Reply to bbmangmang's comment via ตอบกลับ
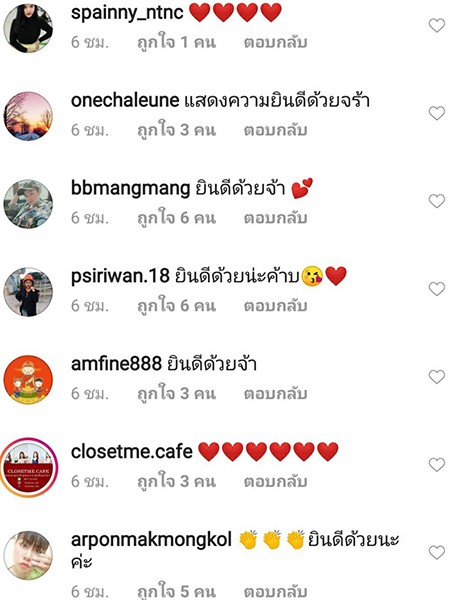The height and width of the screenshot is (600, 457). [x=276, y=218]
